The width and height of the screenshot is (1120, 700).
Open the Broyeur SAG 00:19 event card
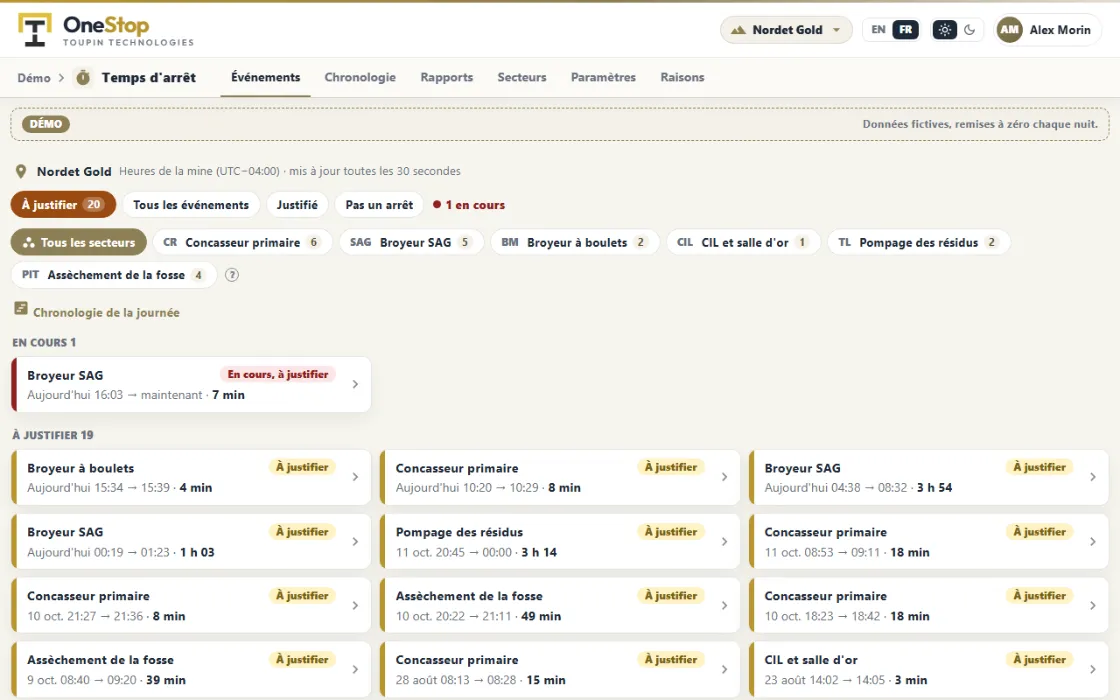tap(191, 541)
